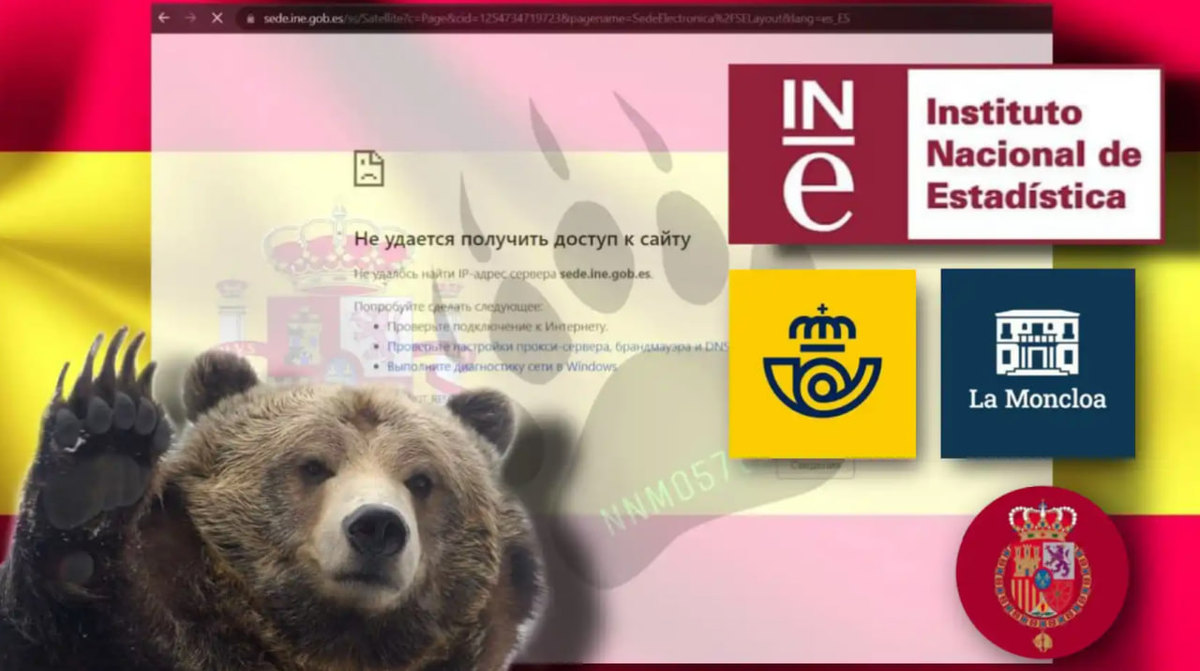Click the browser forward arrow
This screenshot has width=1200, height=671.
point(190,18)
